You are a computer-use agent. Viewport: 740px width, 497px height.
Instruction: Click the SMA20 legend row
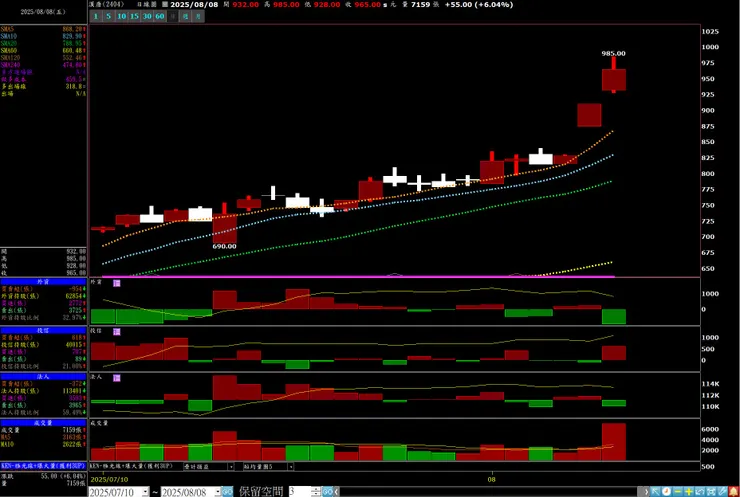click(x=43, y=43)
